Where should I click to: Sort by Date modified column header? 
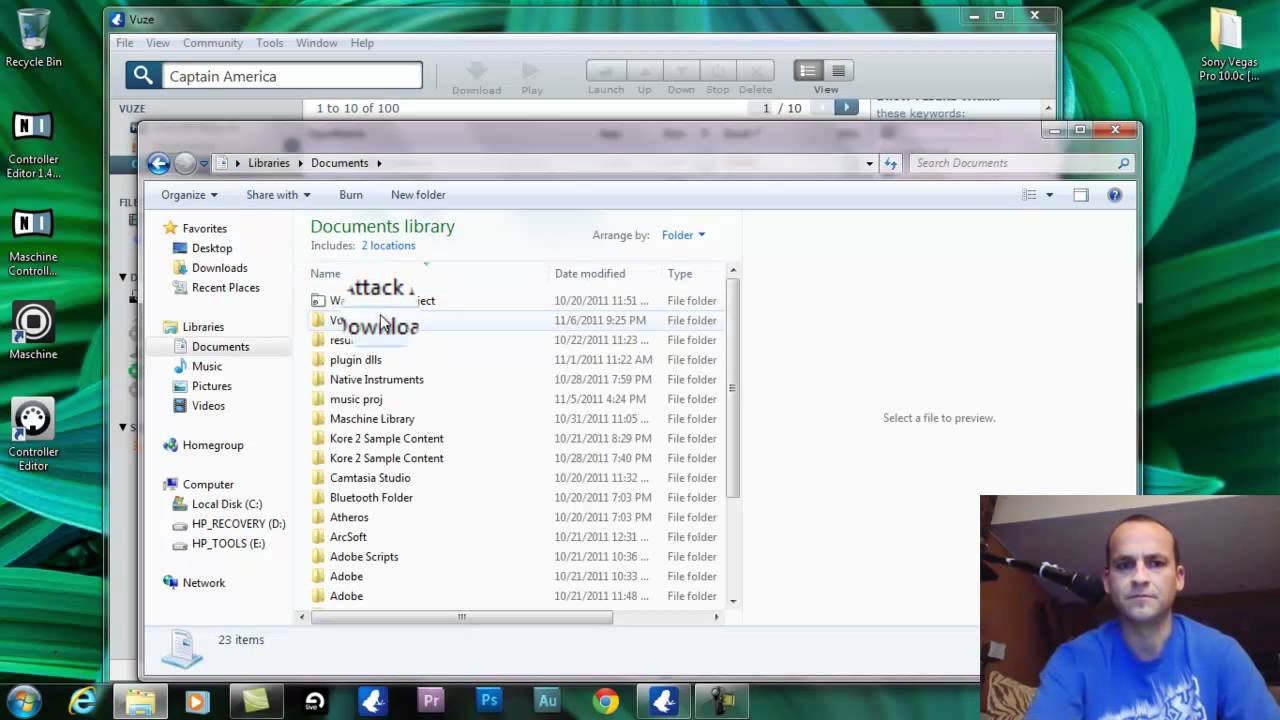pyautogui.click(x=590, y=273)
